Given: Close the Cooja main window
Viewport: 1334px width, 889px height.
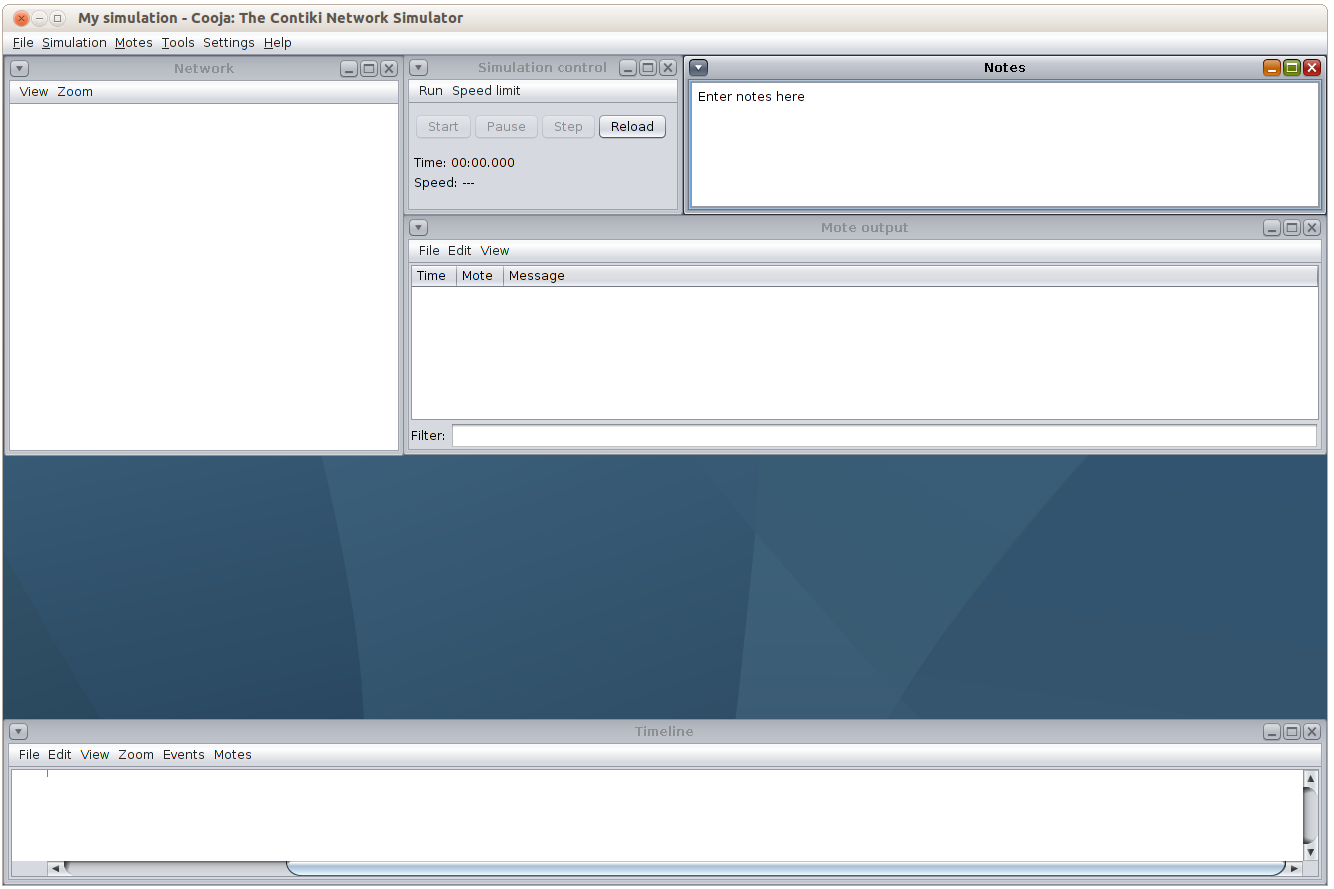Looking at the screenshot, I should (21, 18).
